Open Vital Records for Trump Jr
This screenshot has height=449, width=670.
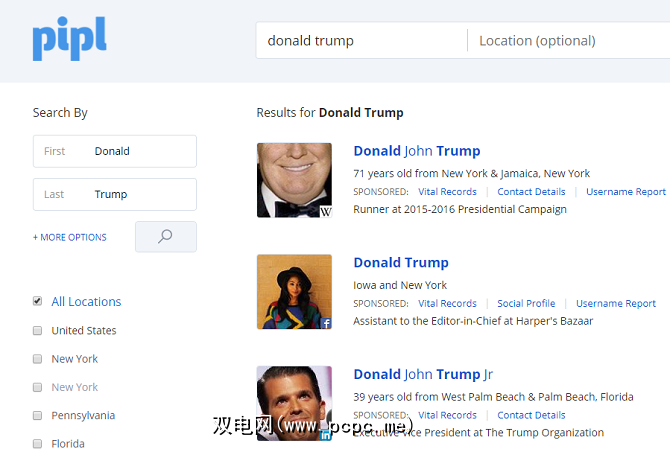[x=447, y=415]
